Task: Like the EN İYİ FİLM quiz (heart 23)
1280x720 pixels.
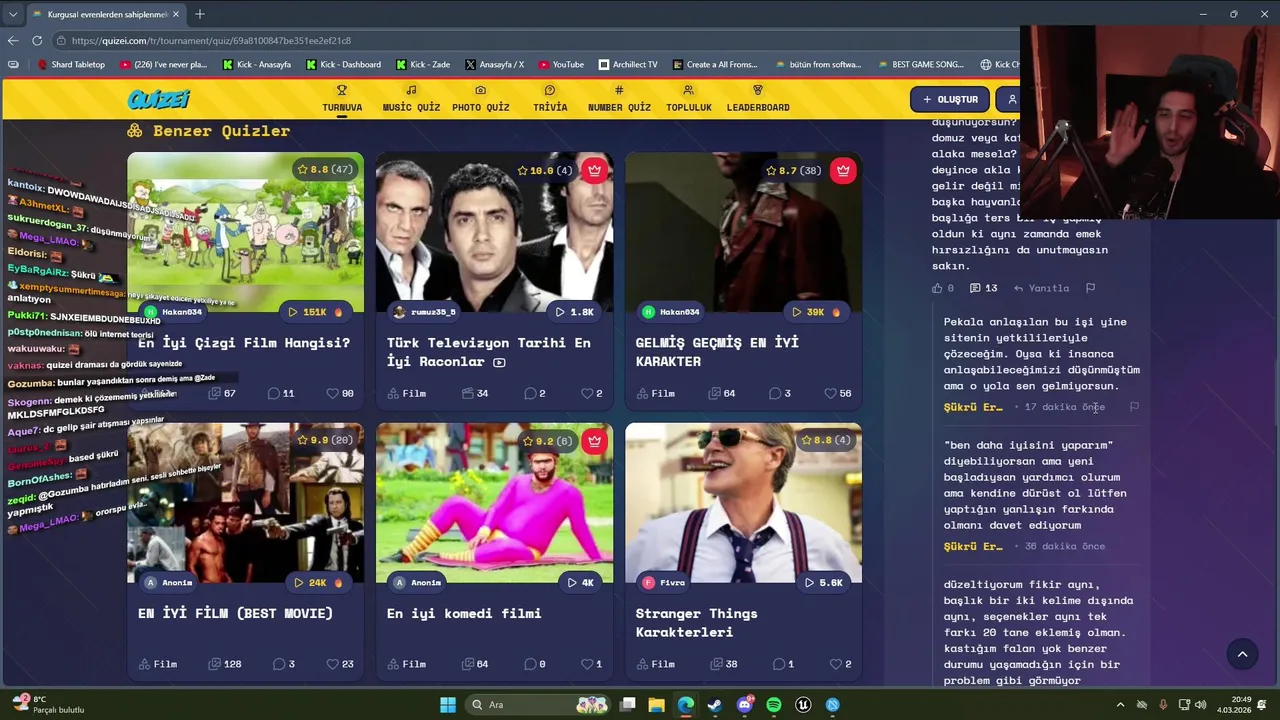Action: point(340,664)
